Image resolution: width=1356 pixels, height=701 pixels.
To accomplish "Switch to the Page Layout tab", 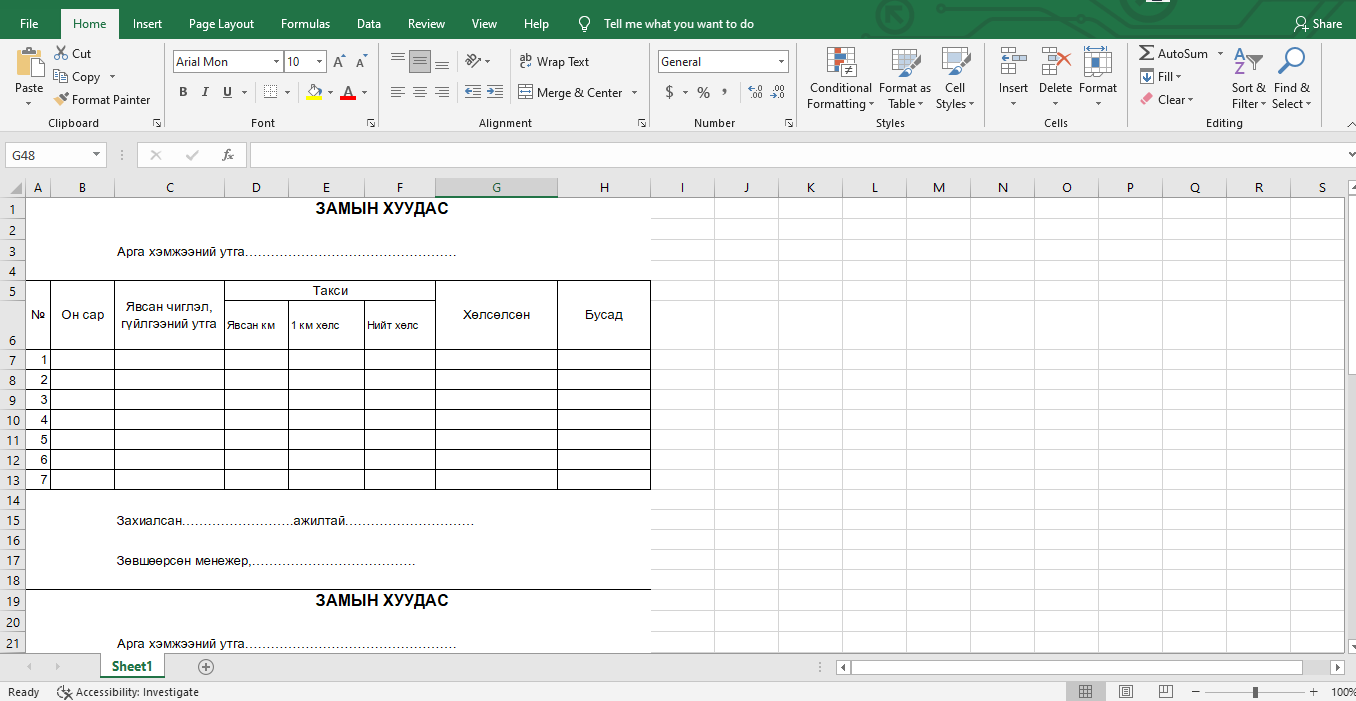I will [x=221, y=23].
